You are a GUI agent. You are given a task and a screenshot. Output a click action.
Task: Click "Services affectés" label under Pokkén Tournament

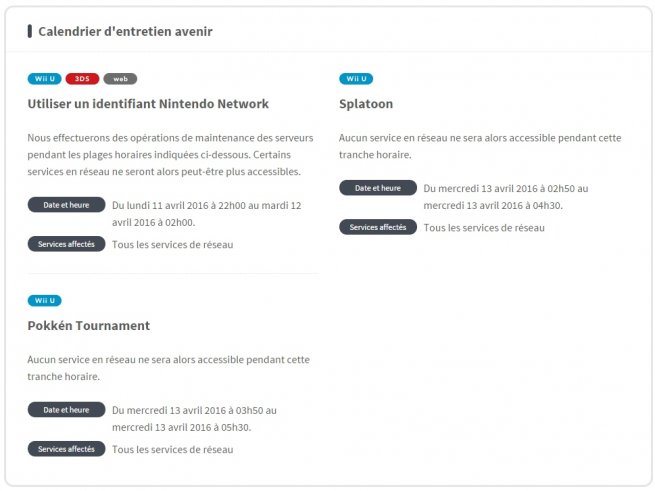click(66, 449)
